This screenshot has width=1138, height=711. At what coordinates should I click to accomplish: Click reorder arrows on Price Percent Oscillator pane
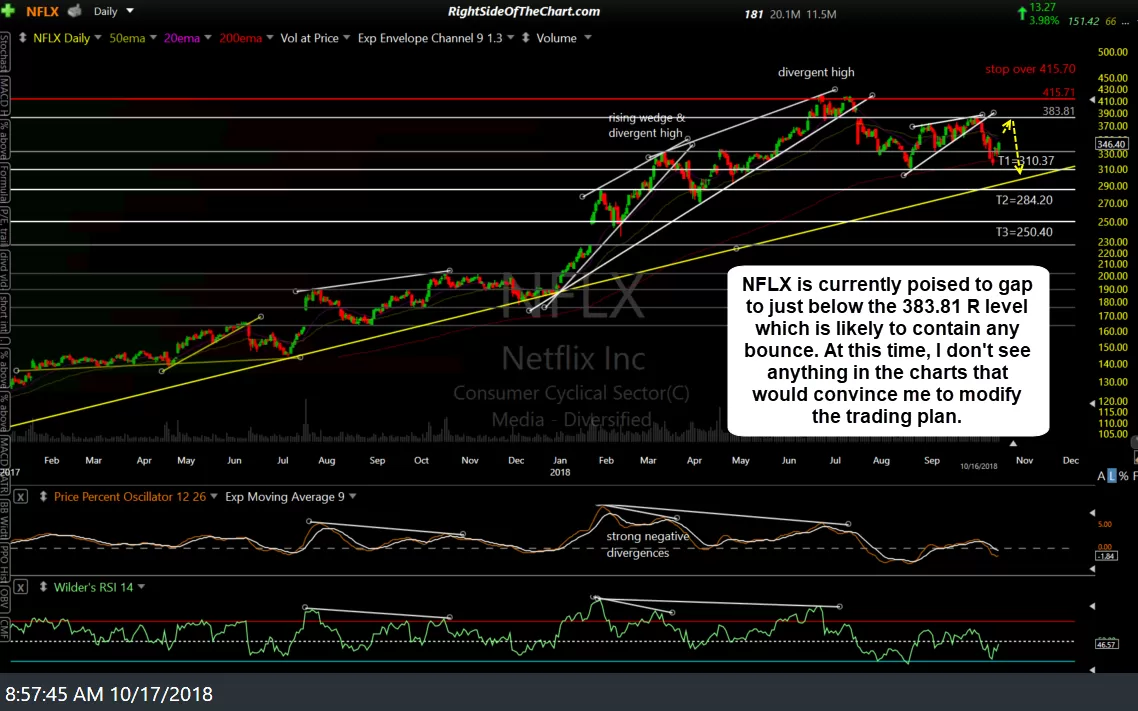[x=43, y=497]
